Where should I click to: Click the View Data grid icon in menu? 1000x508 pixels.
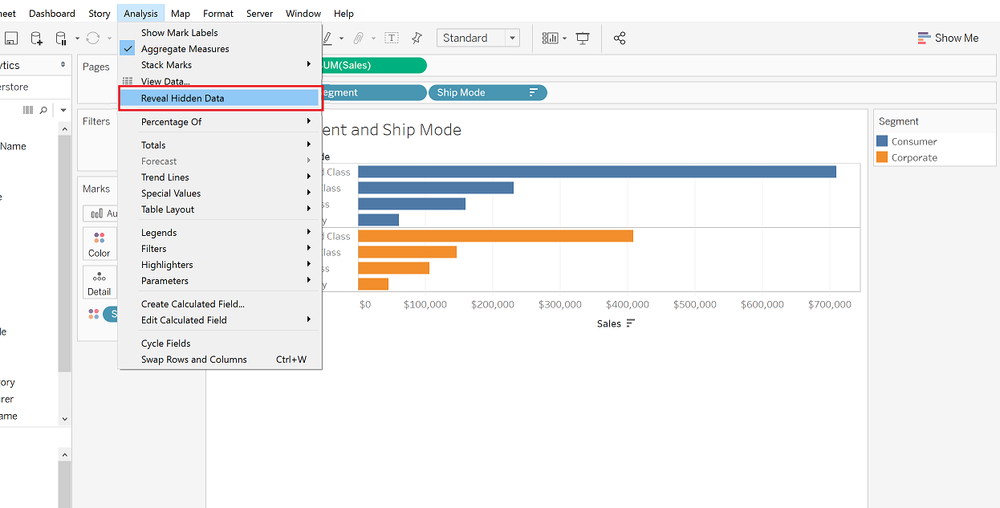128,82
